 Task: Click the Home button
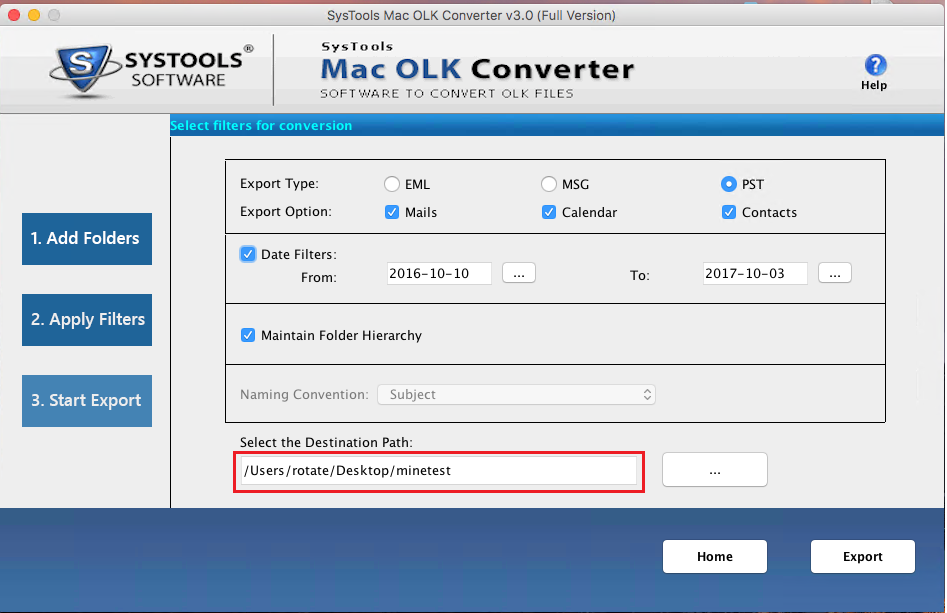pyautogui.click(x=714, y=556)
